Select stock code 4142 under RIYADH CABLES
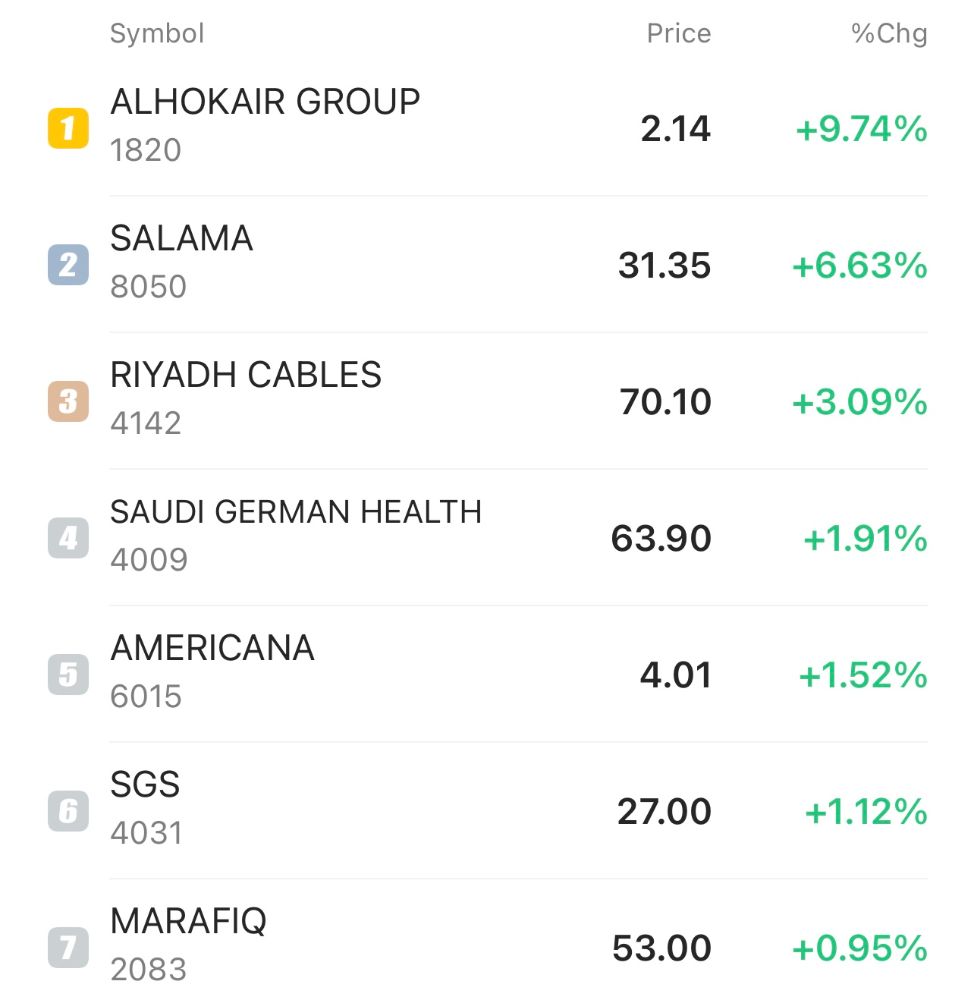Screen dimensions: 974x1000 tap(146, 423)
